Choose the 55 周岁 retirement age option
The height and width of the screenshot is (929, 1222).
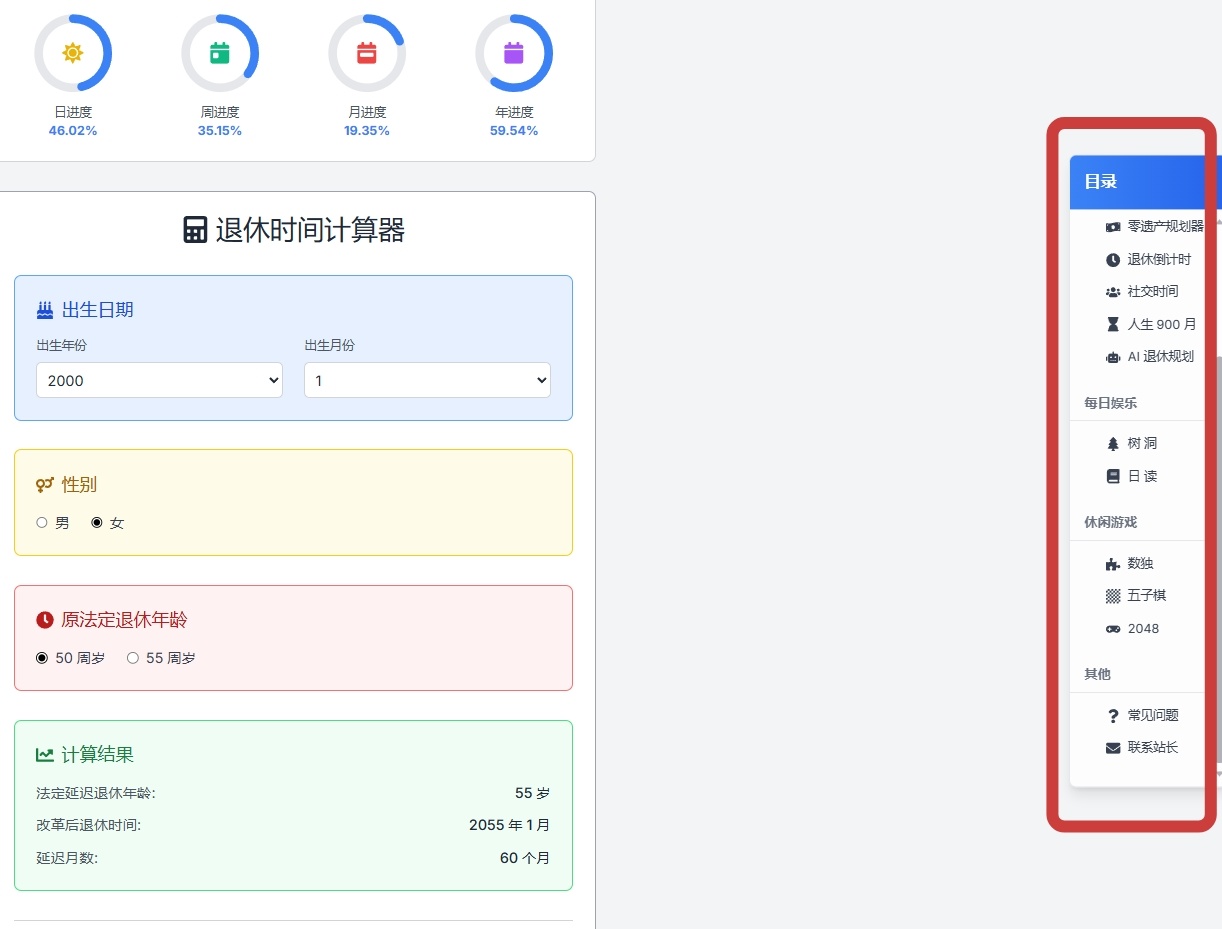coord(133,658)
